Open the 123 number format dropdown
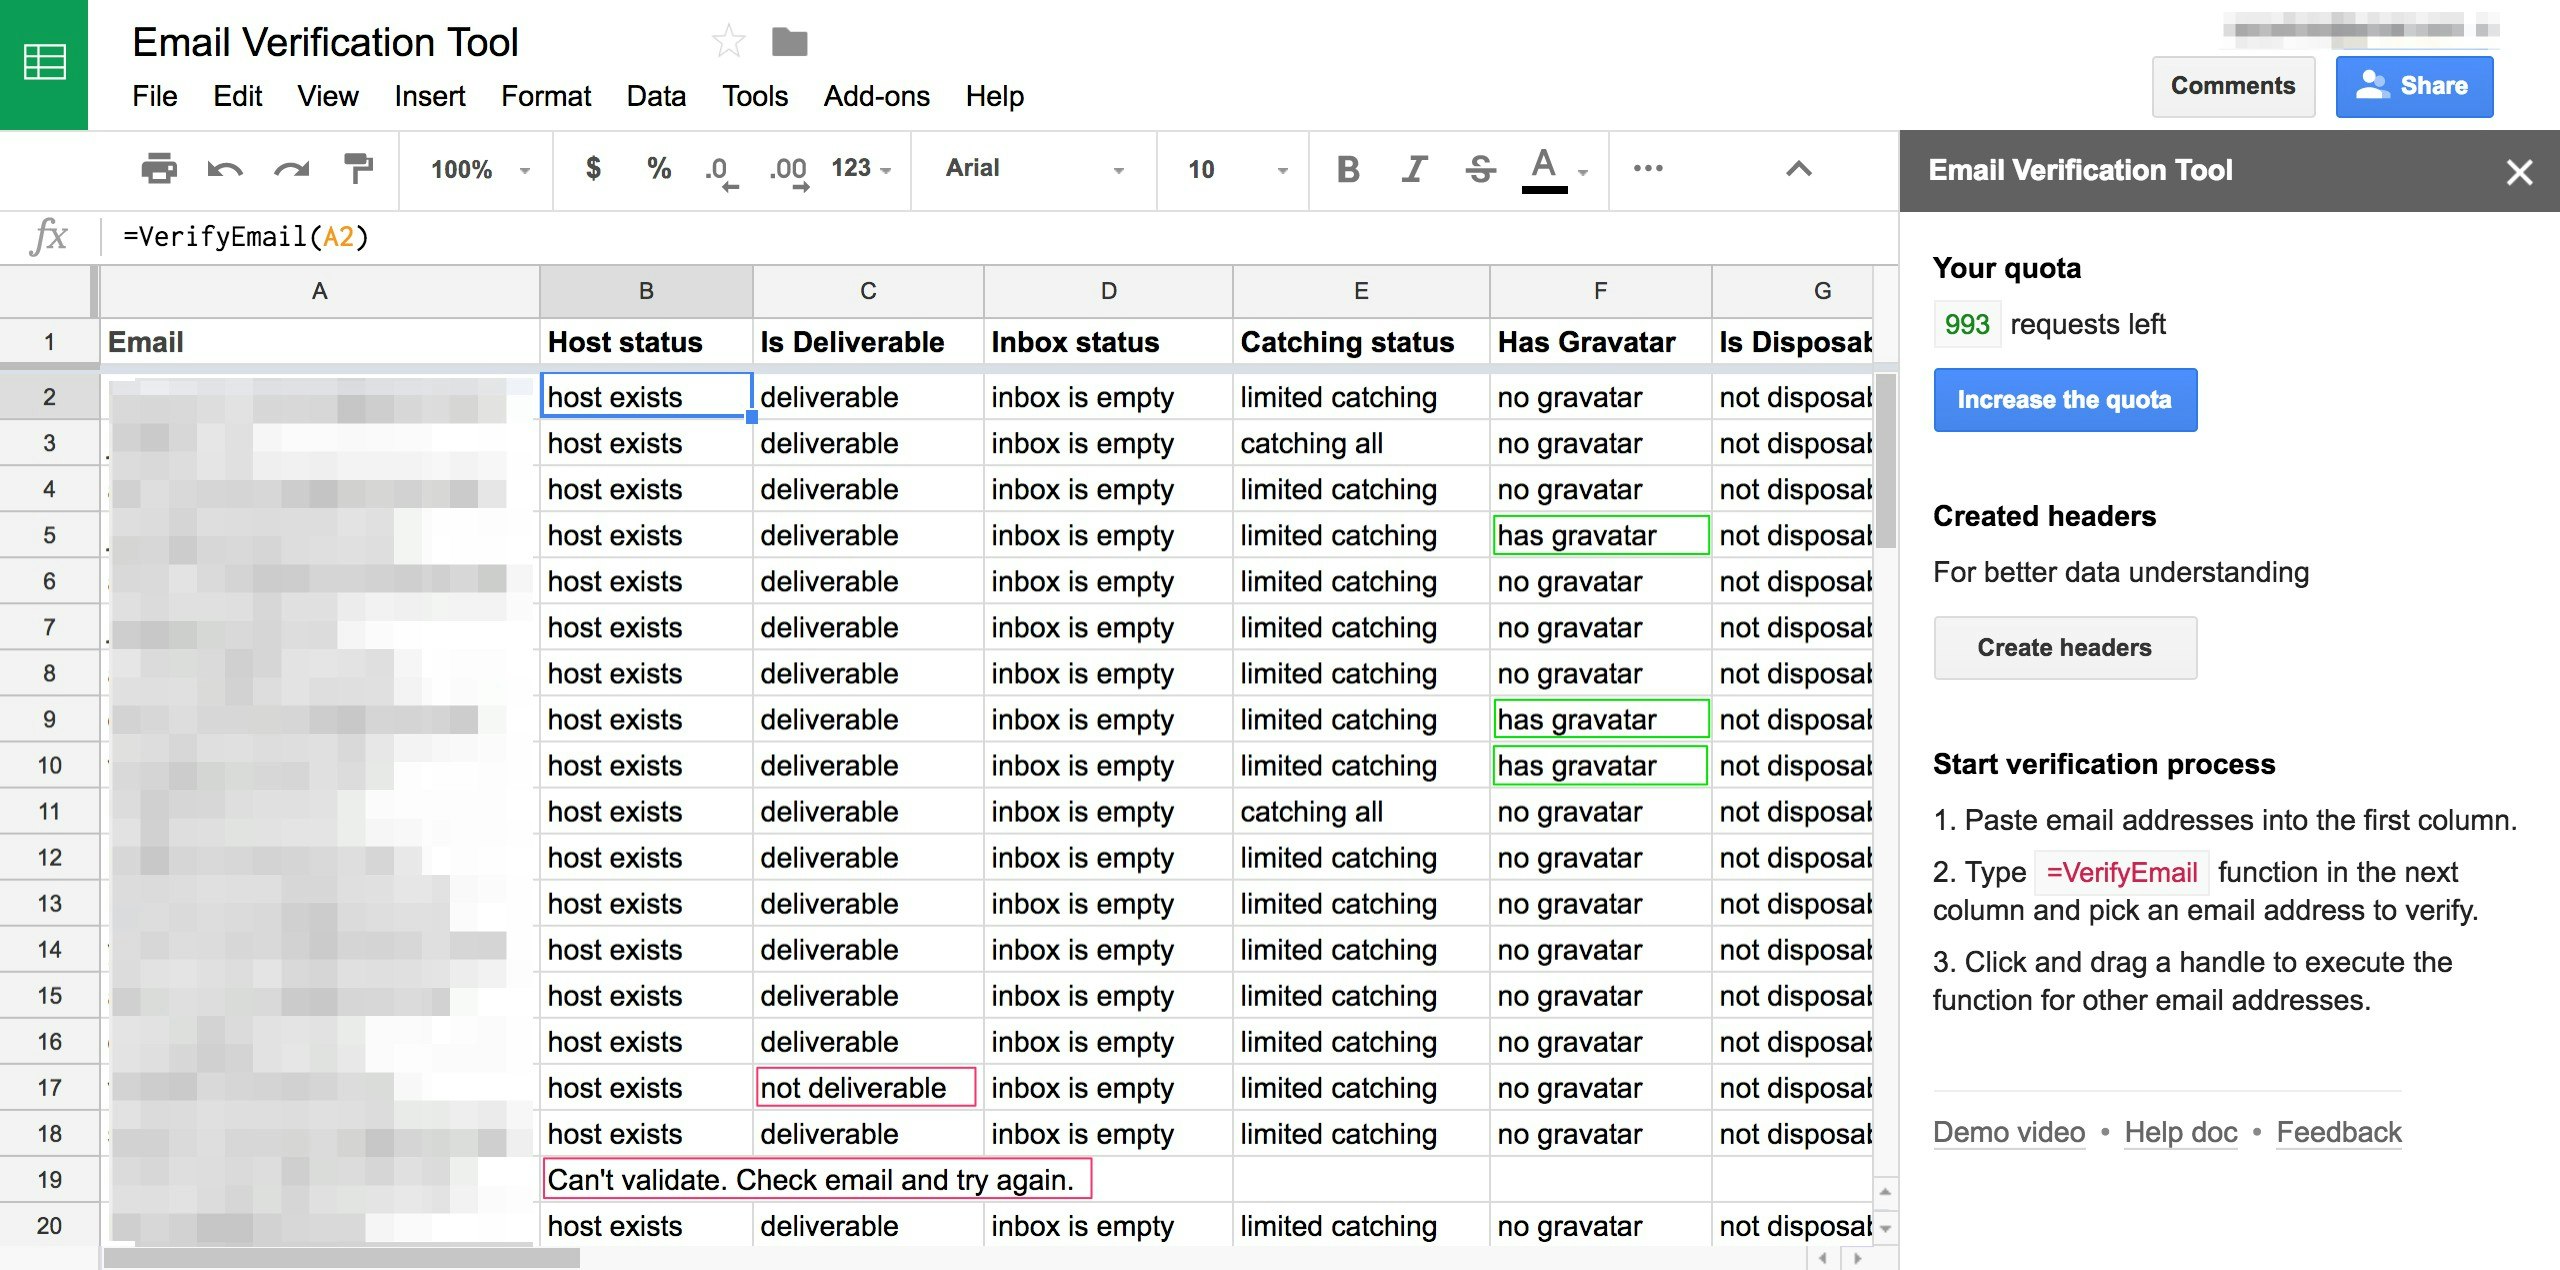Screen dimensions: 2560x1270 coord(861,168)
